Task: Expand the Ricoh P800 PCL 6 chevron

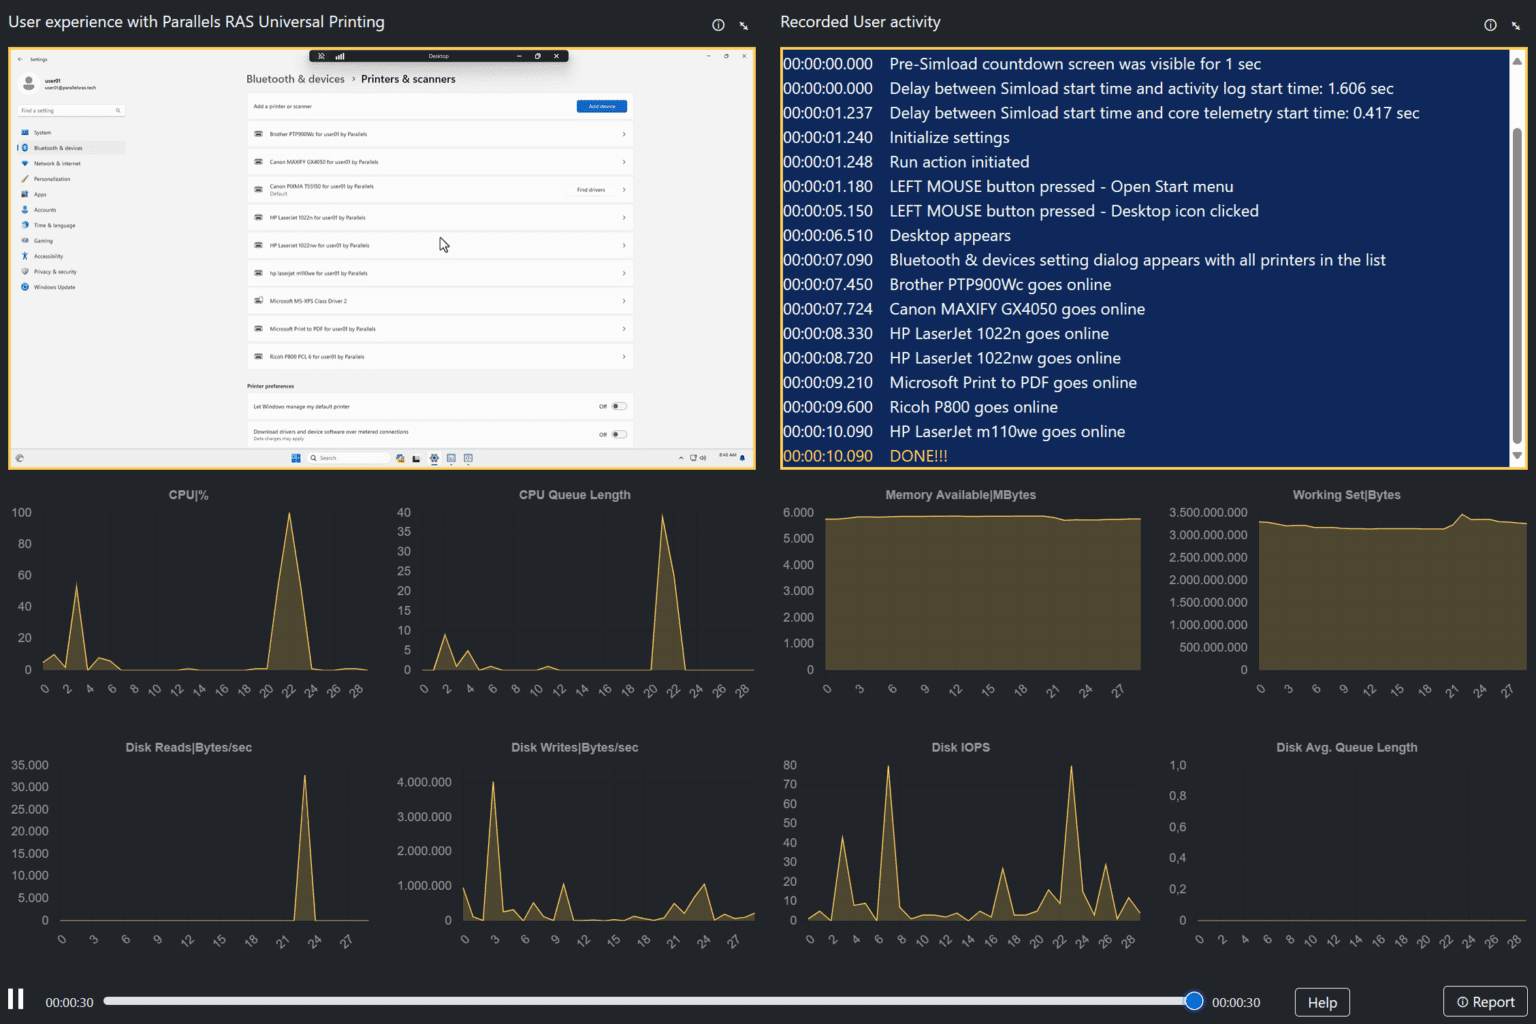Action: click(624, 356)
